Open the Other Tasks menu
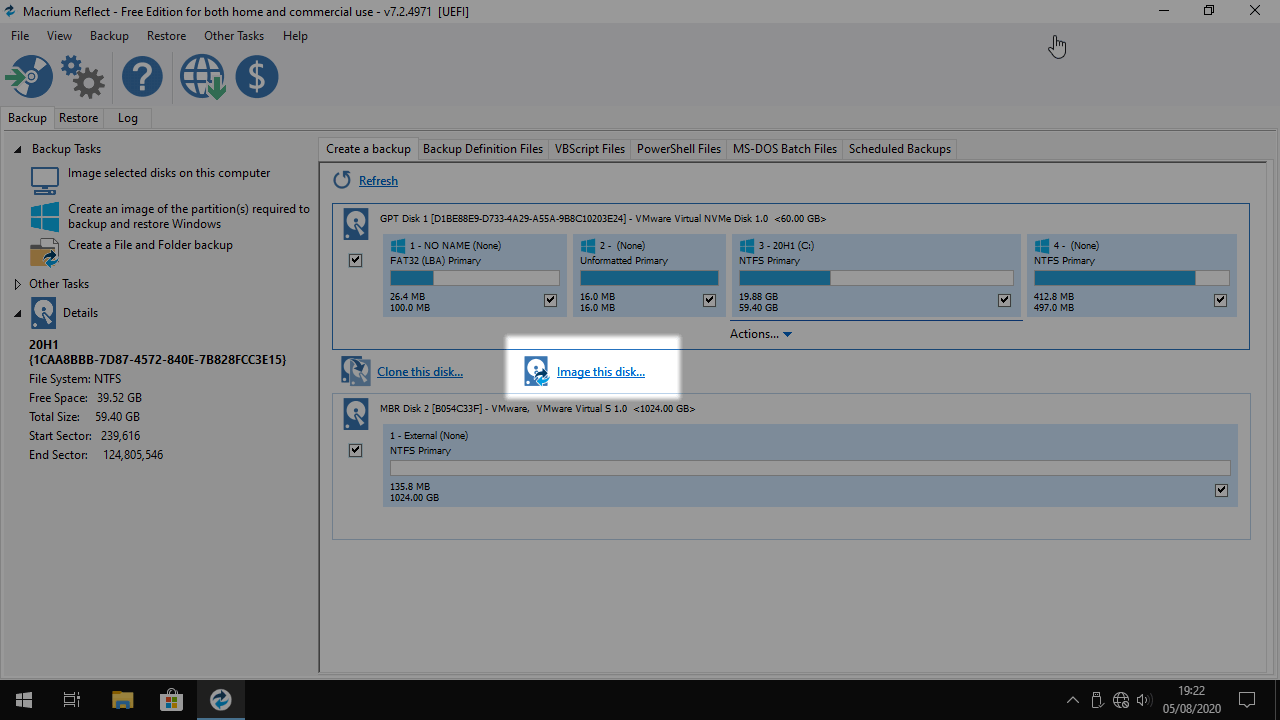This screenshot has height=720, width=1280. coord(234,36)
